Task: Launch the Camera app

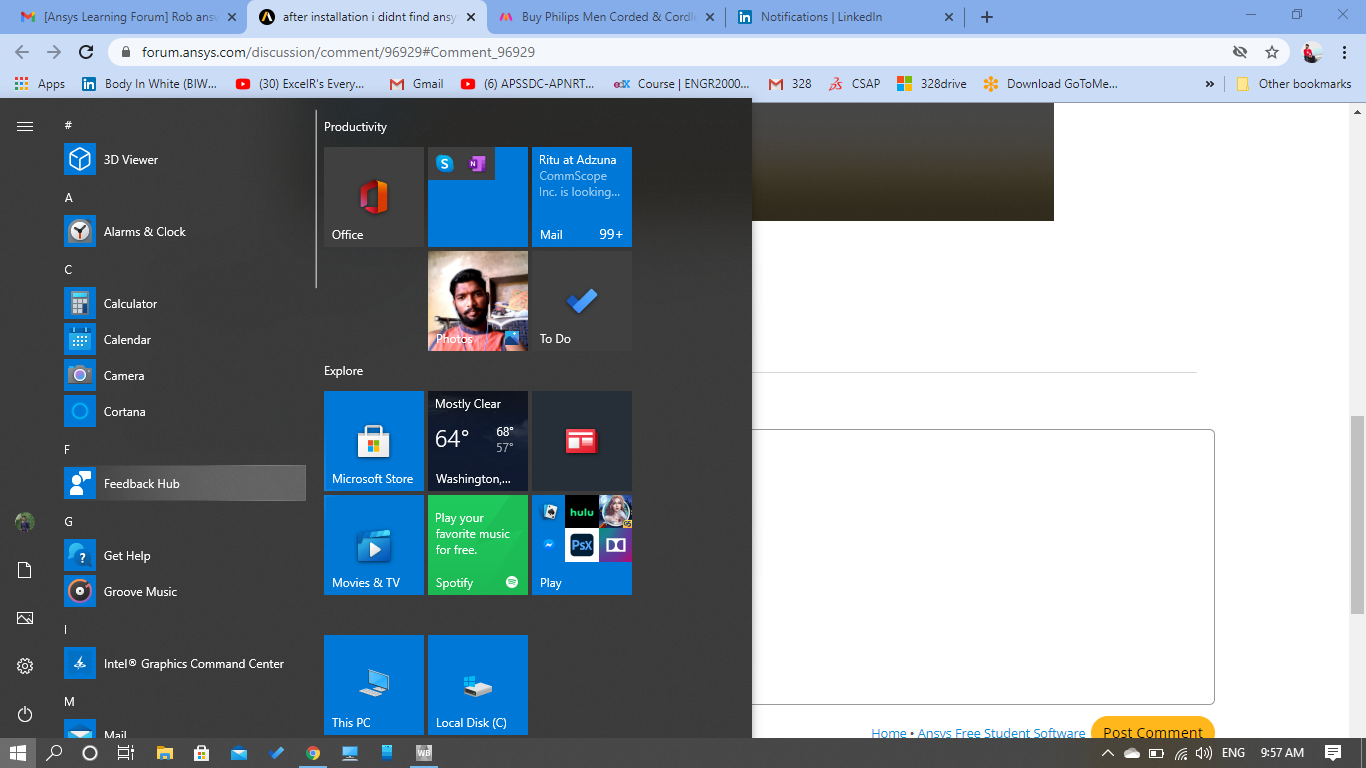Action: pos(185,376)
